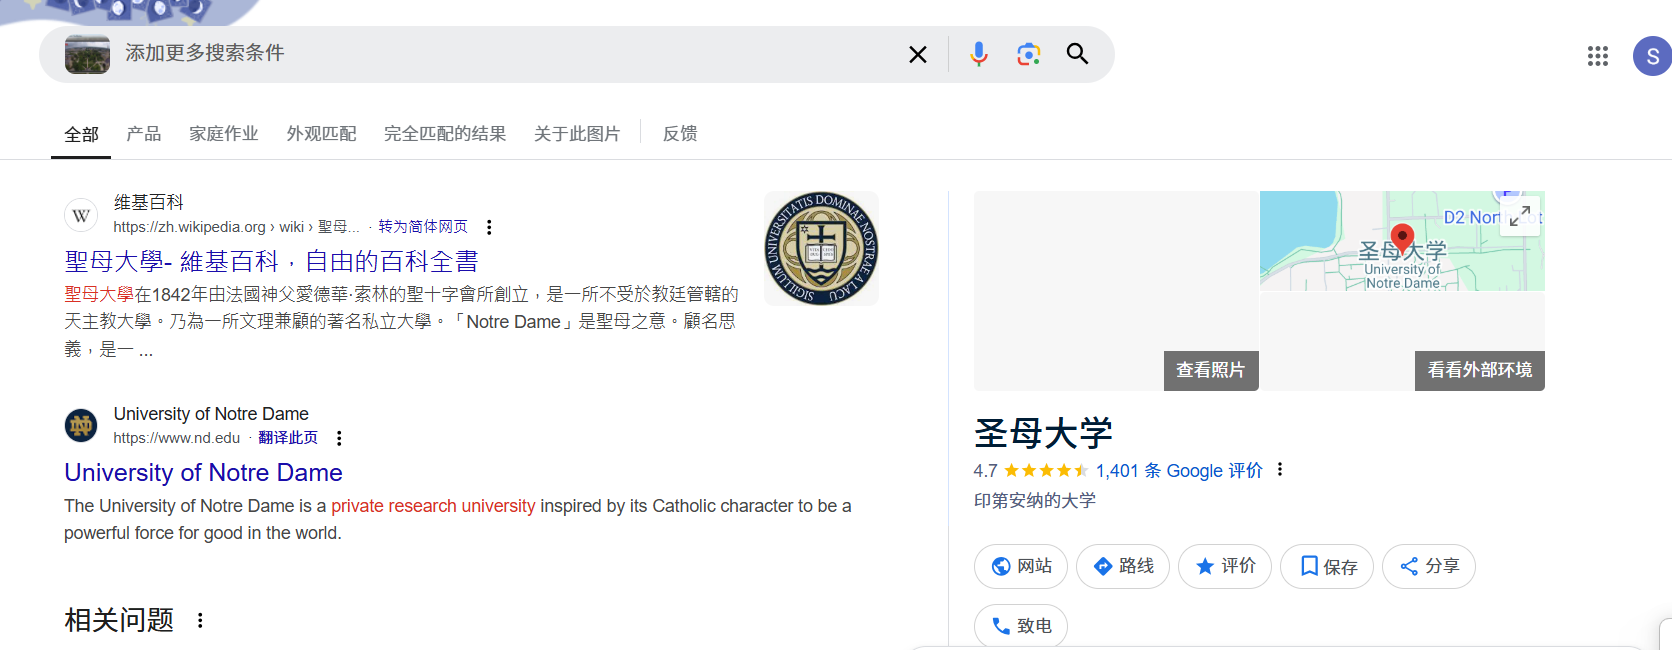Image resolution: width=1672 pixels, height=650 pixels.
Task: Click the 分享 share button
Action: click(x=1429, y=567)
